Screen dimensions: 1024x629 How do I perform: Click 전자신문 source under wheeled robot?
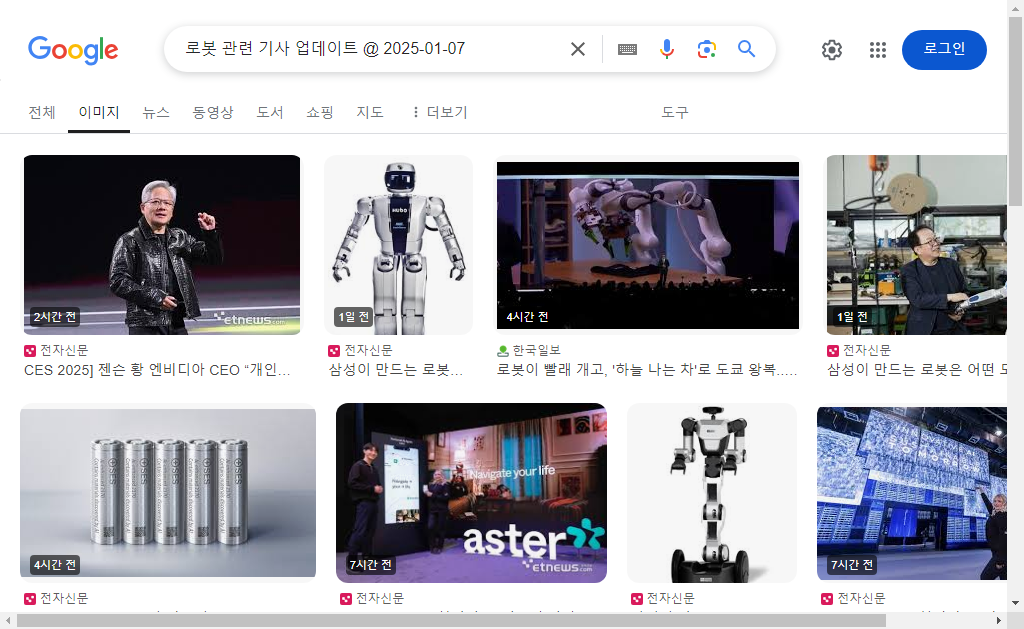671,598
